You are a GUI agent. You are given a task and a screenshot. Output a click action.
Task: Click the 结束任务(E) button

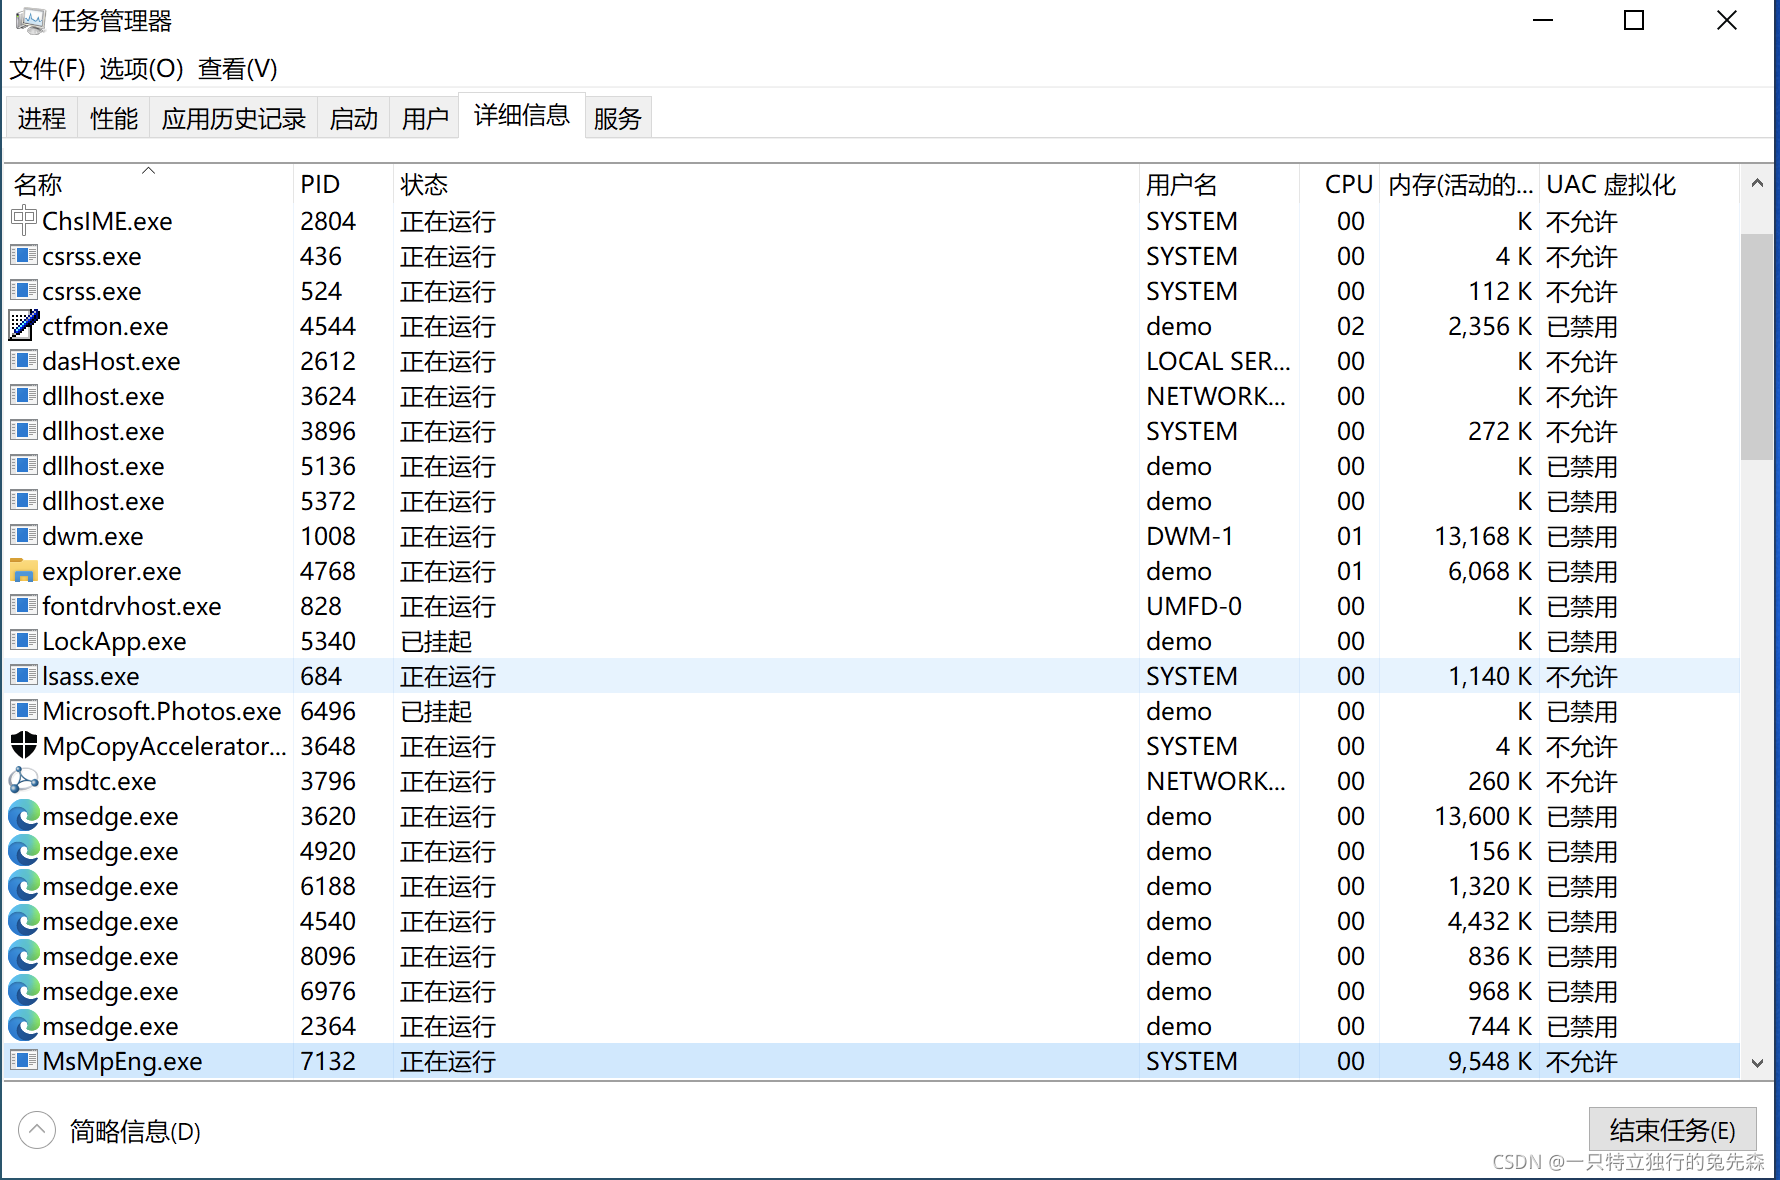(x=1672, y=1130)
